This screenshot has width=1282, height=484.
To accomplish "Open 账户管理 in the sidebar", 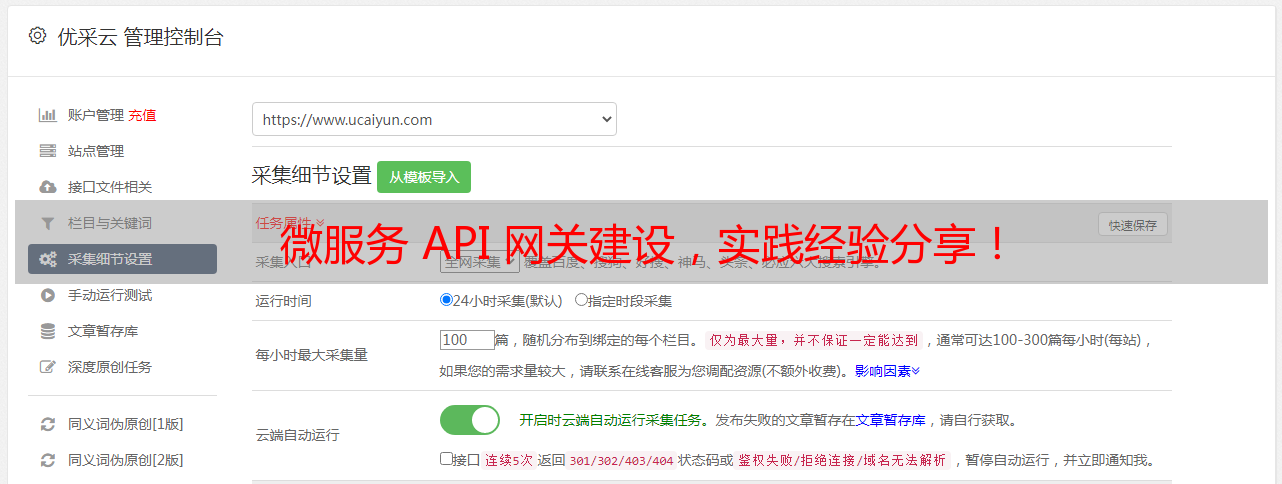I will (x=96, y=115).
